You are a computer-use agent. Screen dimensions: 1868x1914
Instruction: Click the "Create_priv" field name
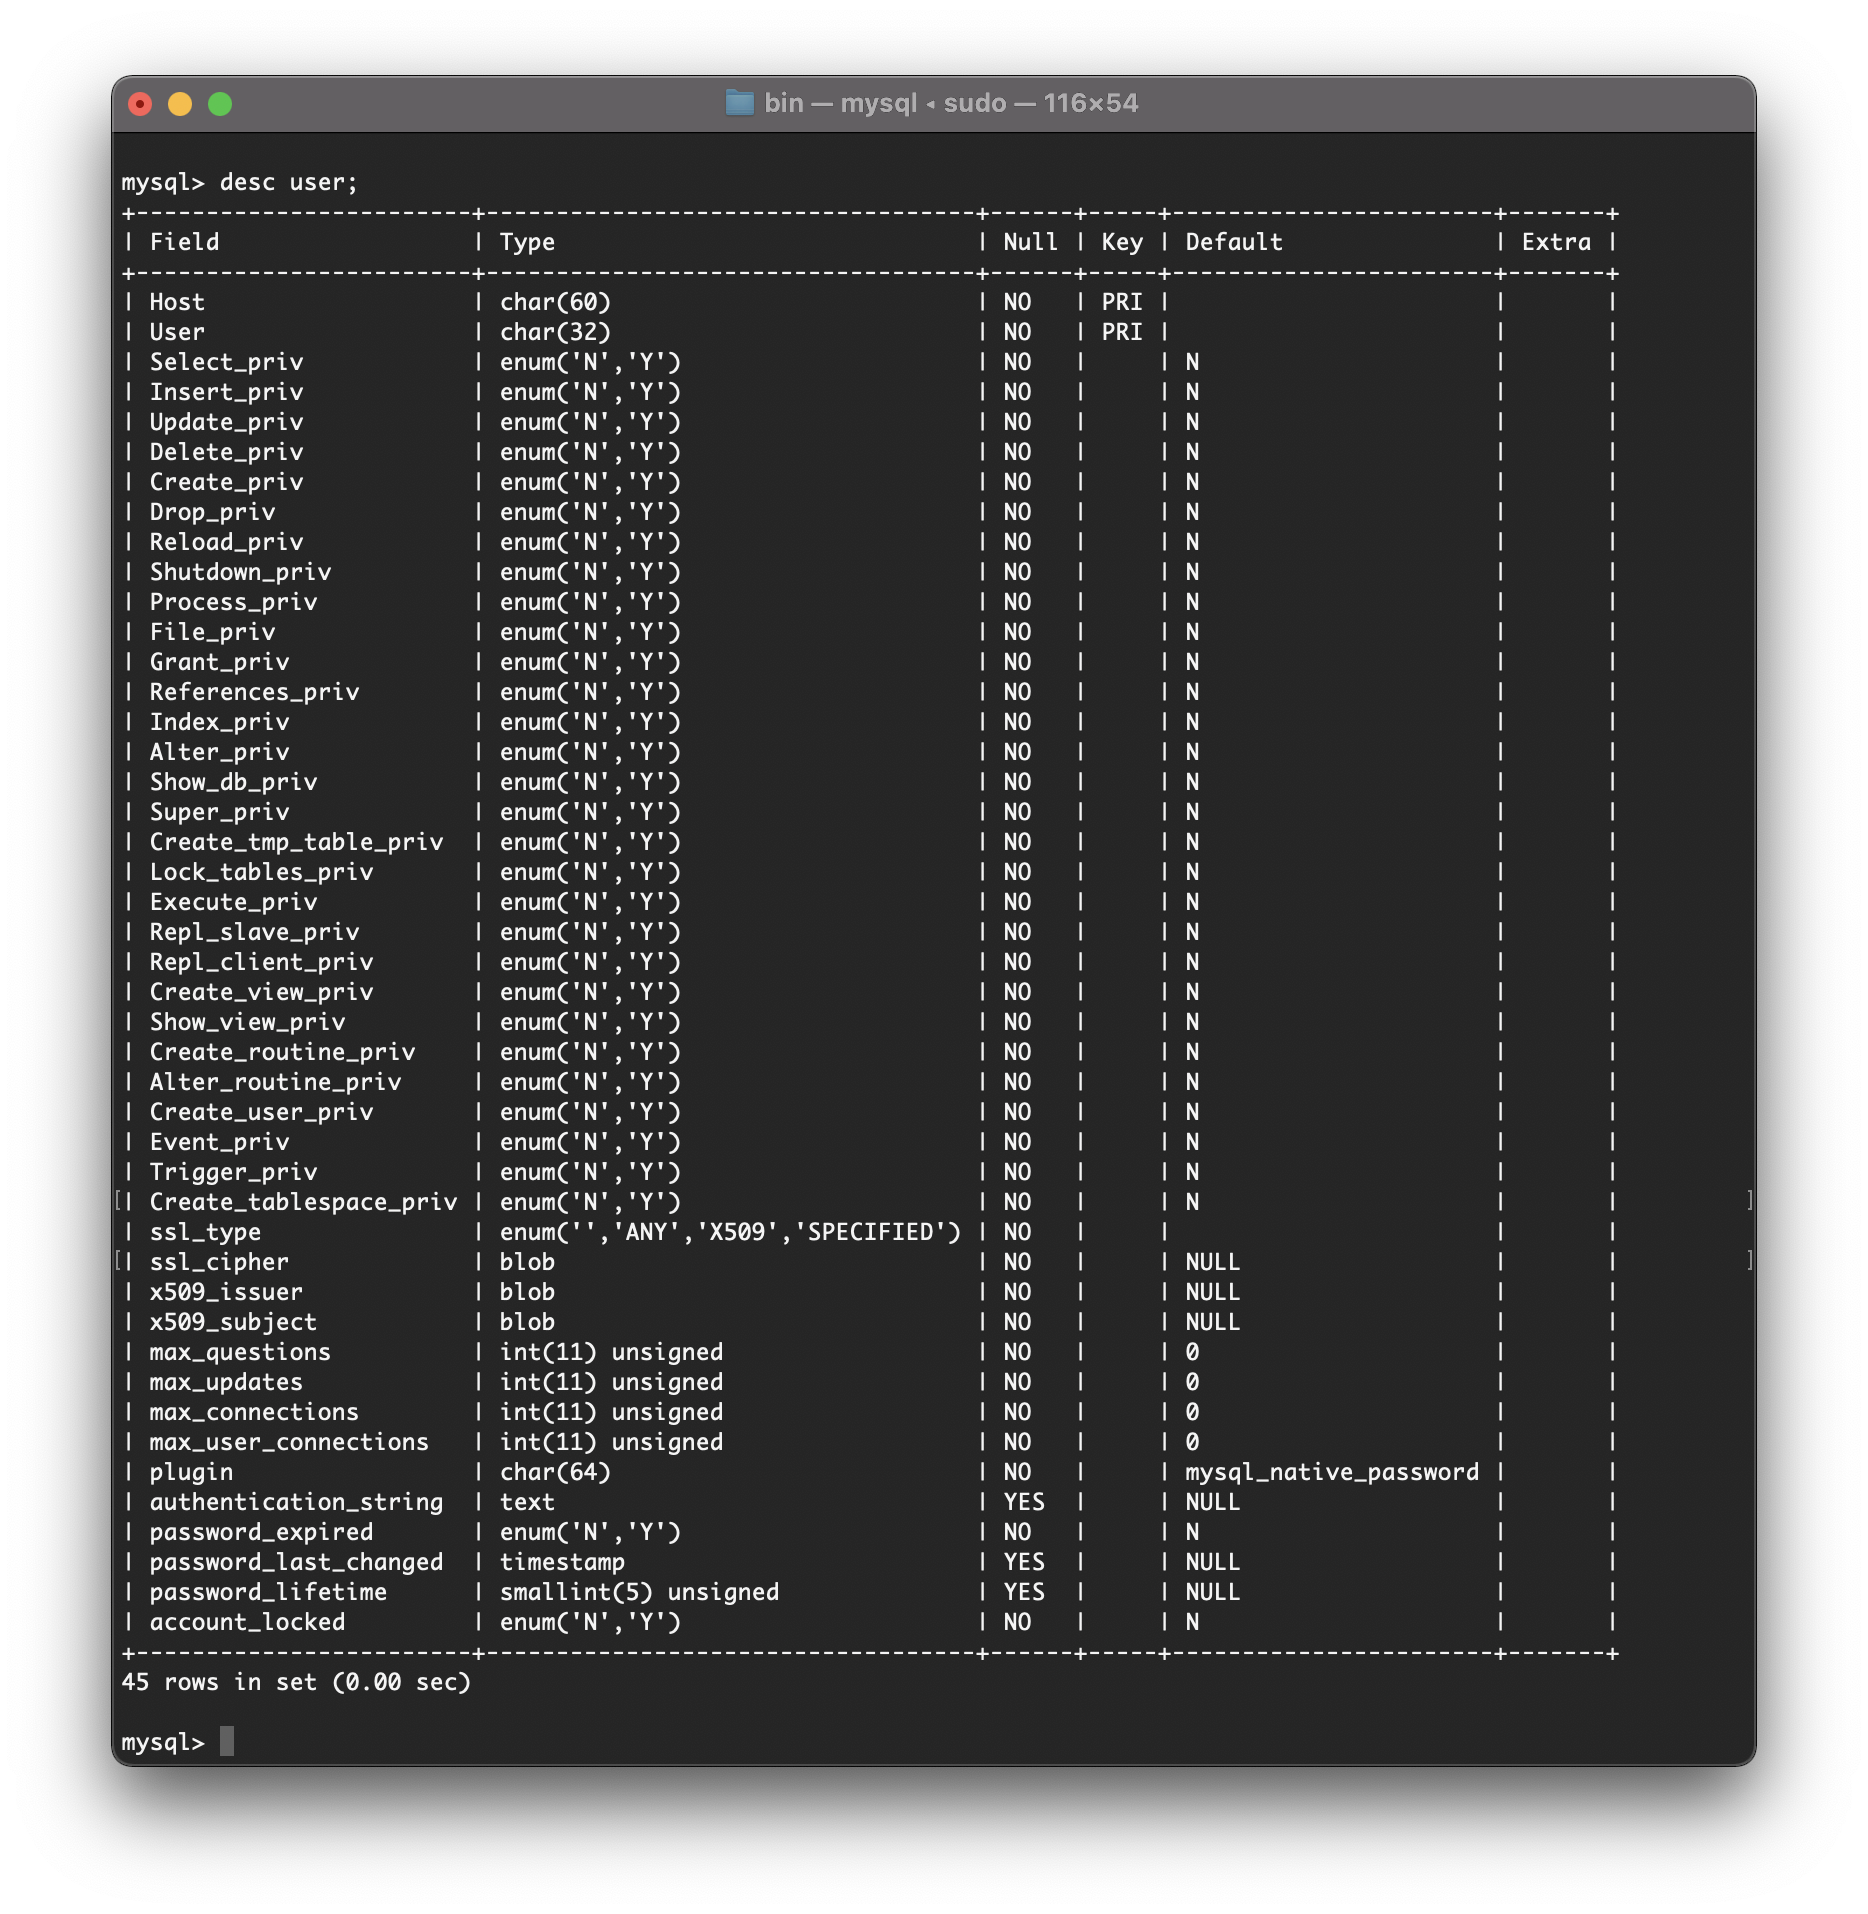tap(227, 482)
